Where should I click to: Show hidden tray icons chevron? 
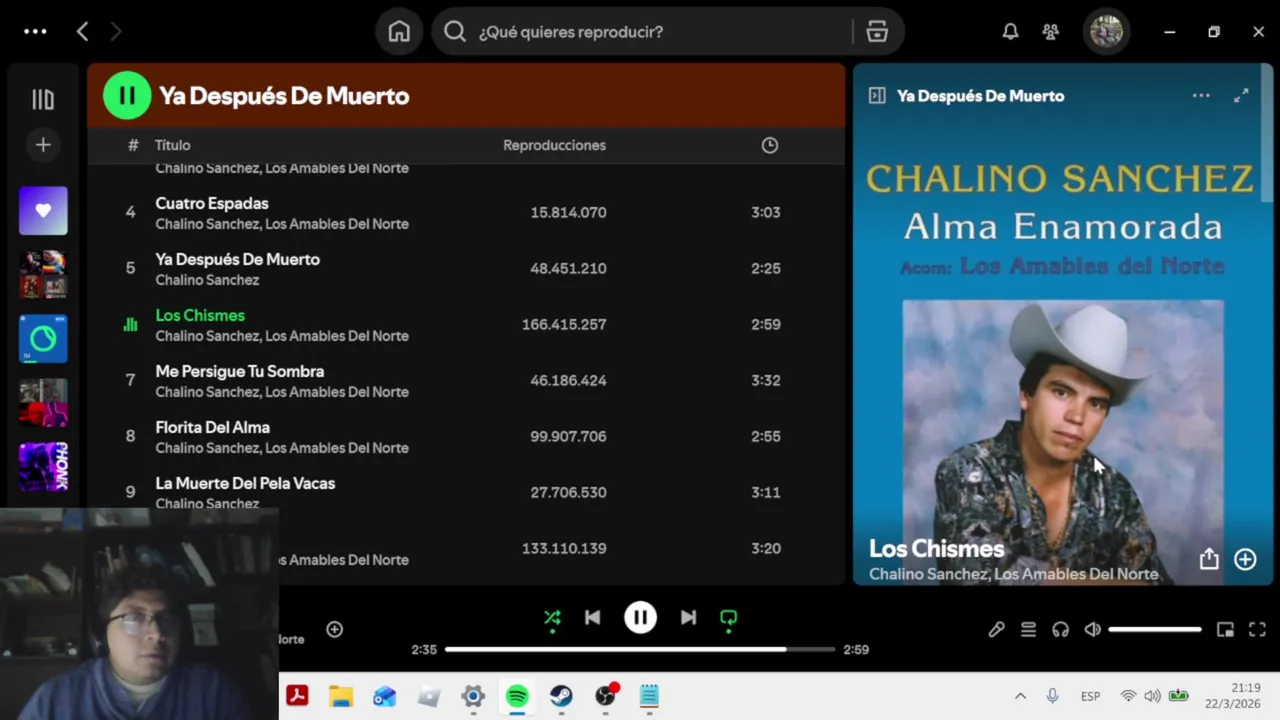coord(1020,696)
